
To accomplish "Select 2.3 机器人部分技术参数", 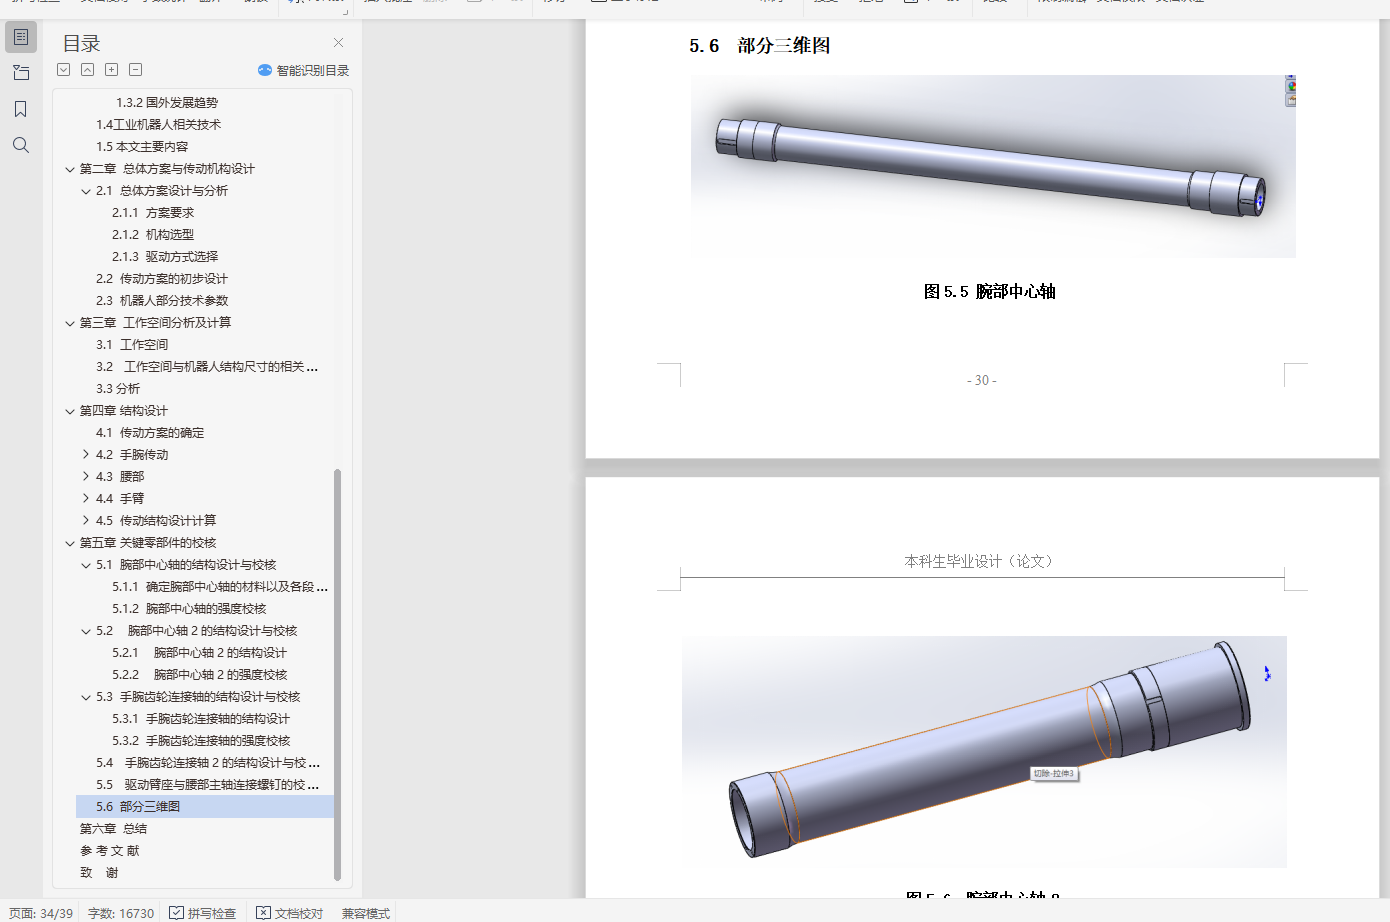I will (x=162, y=301).
